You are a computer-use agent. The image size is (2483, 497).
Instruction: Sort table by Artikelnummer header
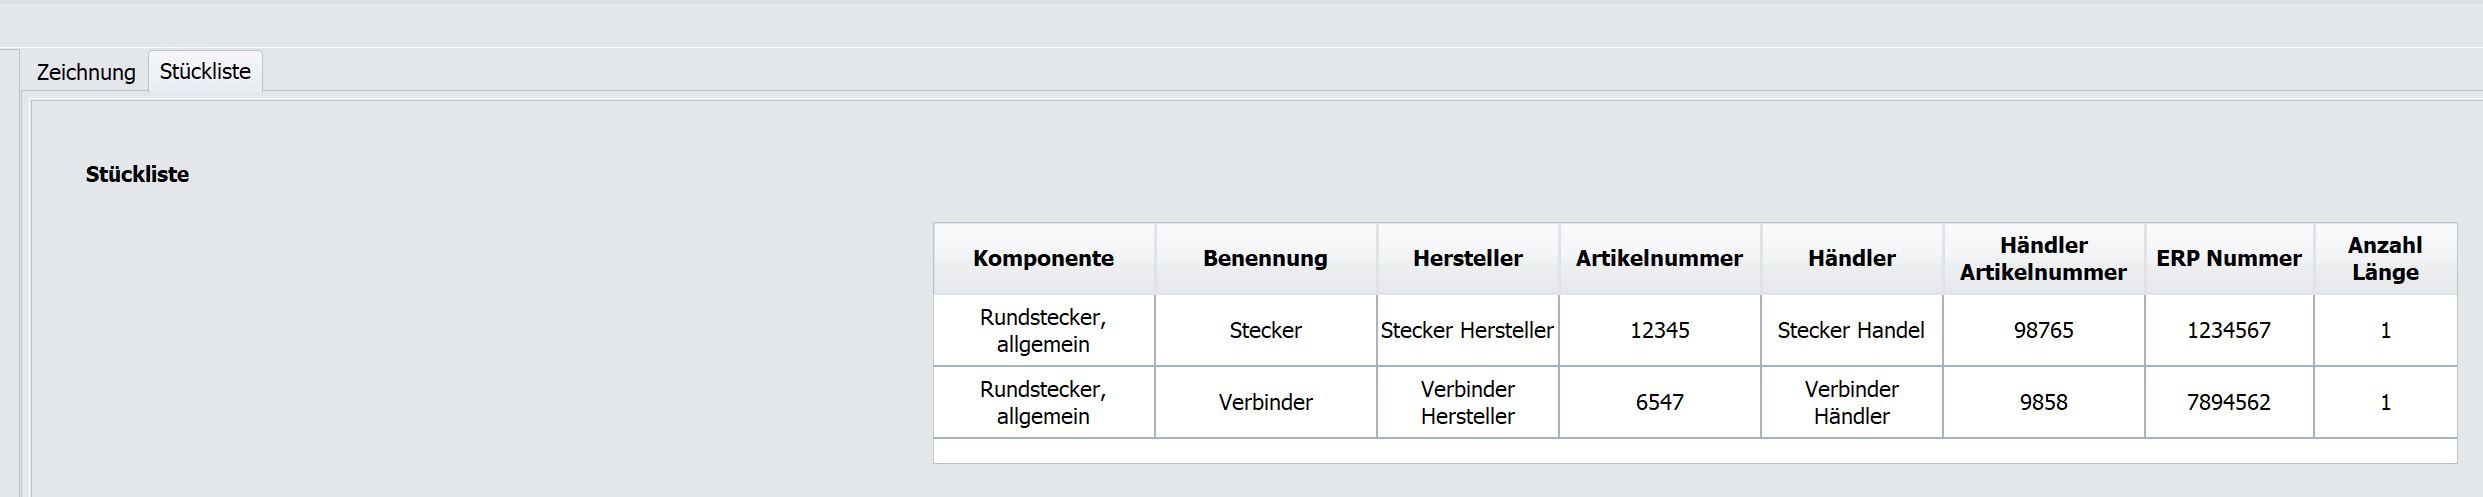tap(1659, 259)
